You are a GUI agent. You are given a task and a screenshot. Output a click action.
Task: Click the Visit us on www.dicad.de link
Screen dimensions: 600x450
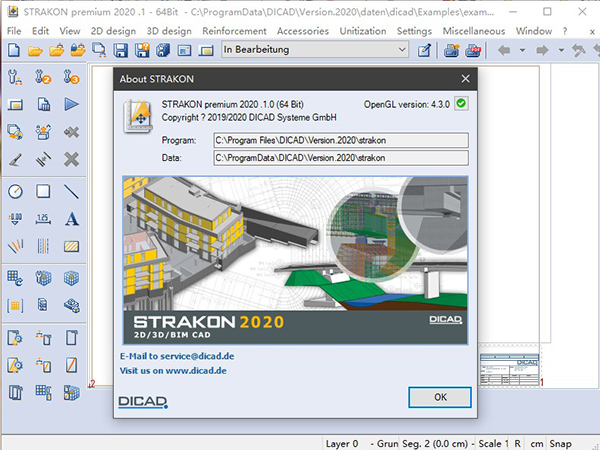tap(173, 371)
